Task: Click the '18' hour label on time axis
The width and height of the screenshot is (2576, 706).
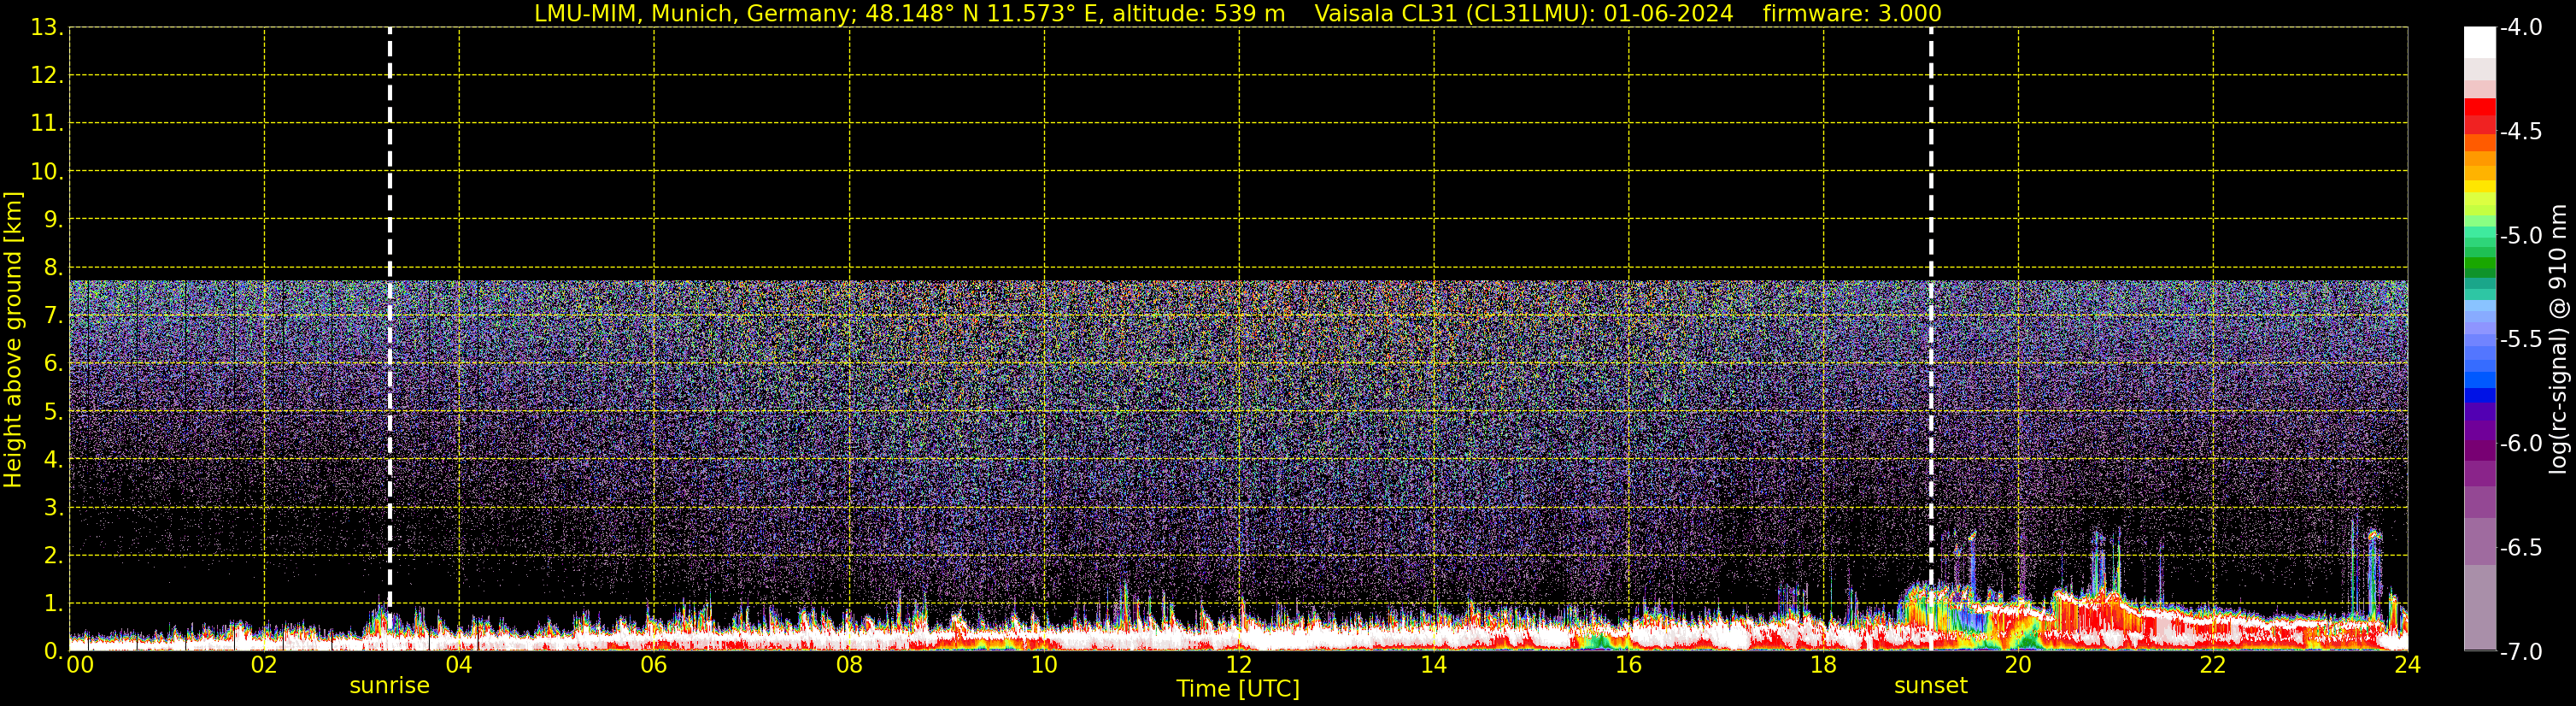Action: coord(1824,665)
